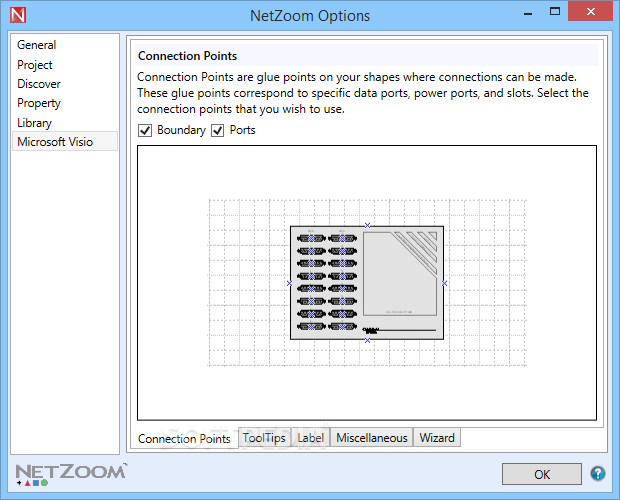
Task: Click the bottom boundary connection point marker
Action: coord(367,340)
